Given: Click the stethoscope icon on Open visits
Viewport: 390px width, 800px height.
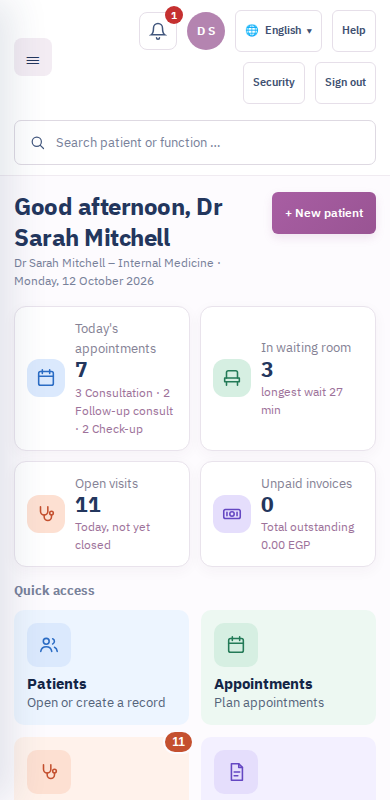Looking at the screenshot, I should [x=46, y=514].
